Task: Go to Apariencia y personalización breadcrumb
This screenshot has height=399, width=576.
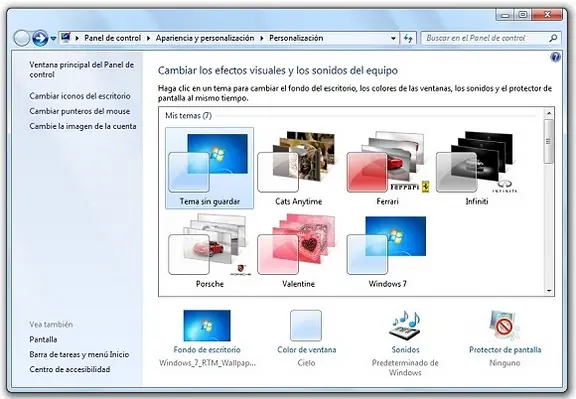Action: coord(205,38)
